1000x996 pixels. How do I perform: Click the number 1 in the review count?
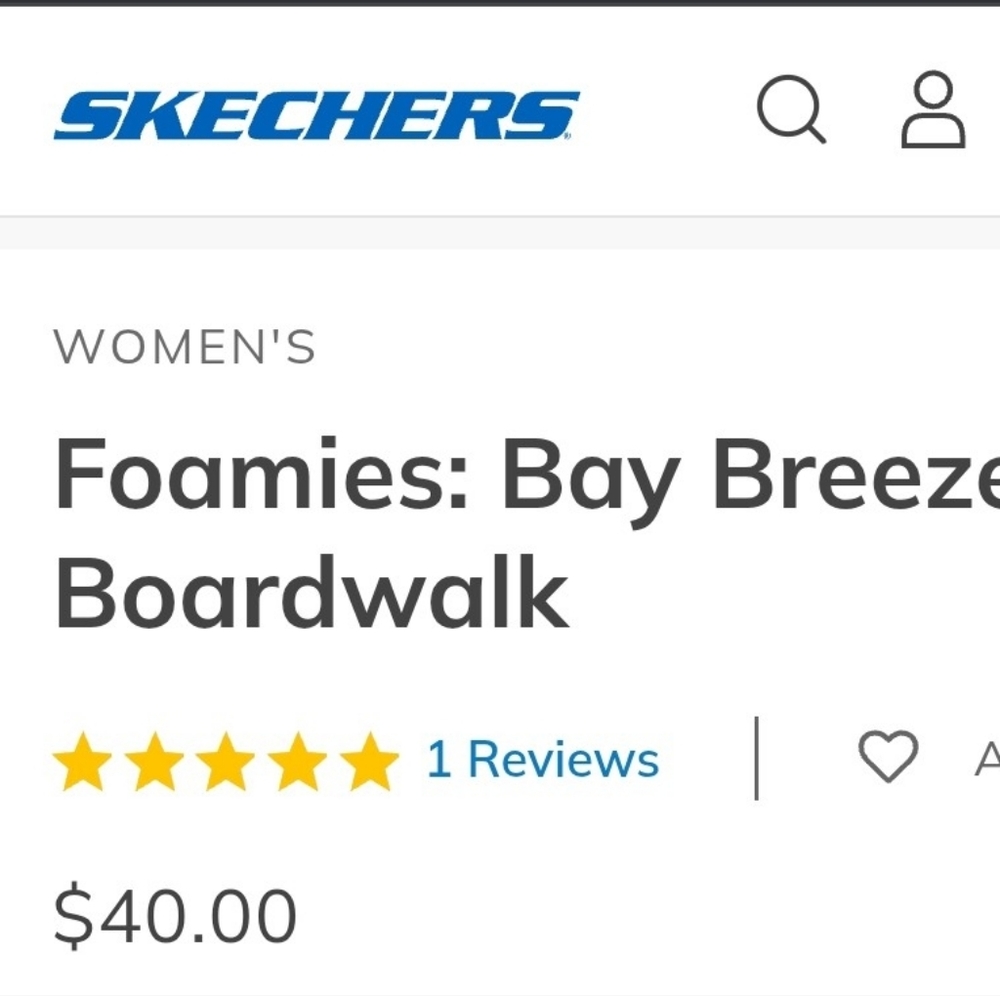point(439,759)
